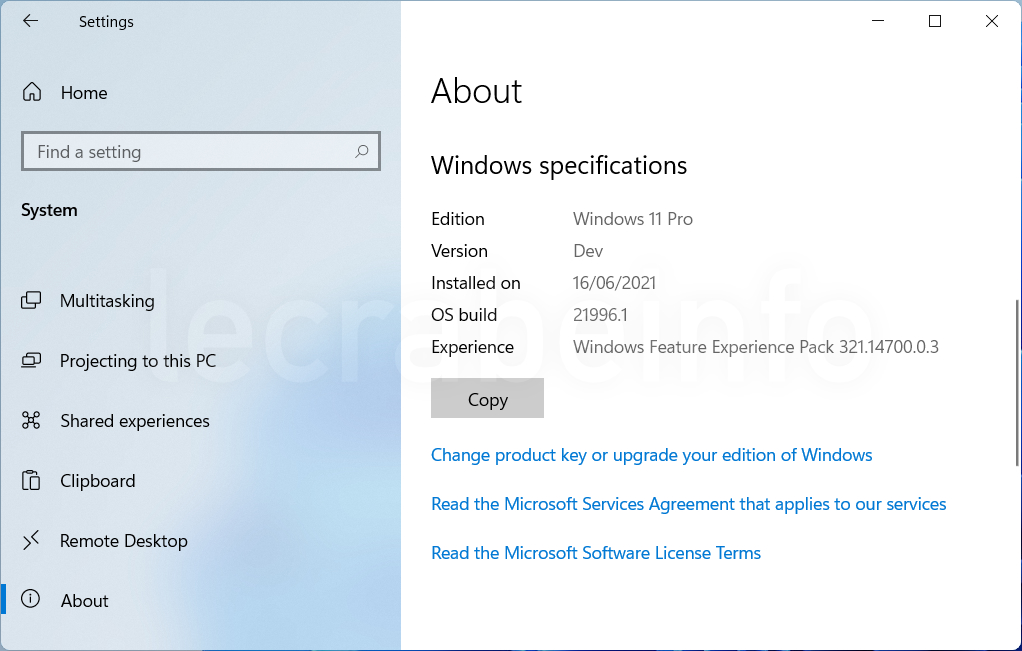
Task: Click the System section heading
Action: pyautogui.click(x=49, y=210)
